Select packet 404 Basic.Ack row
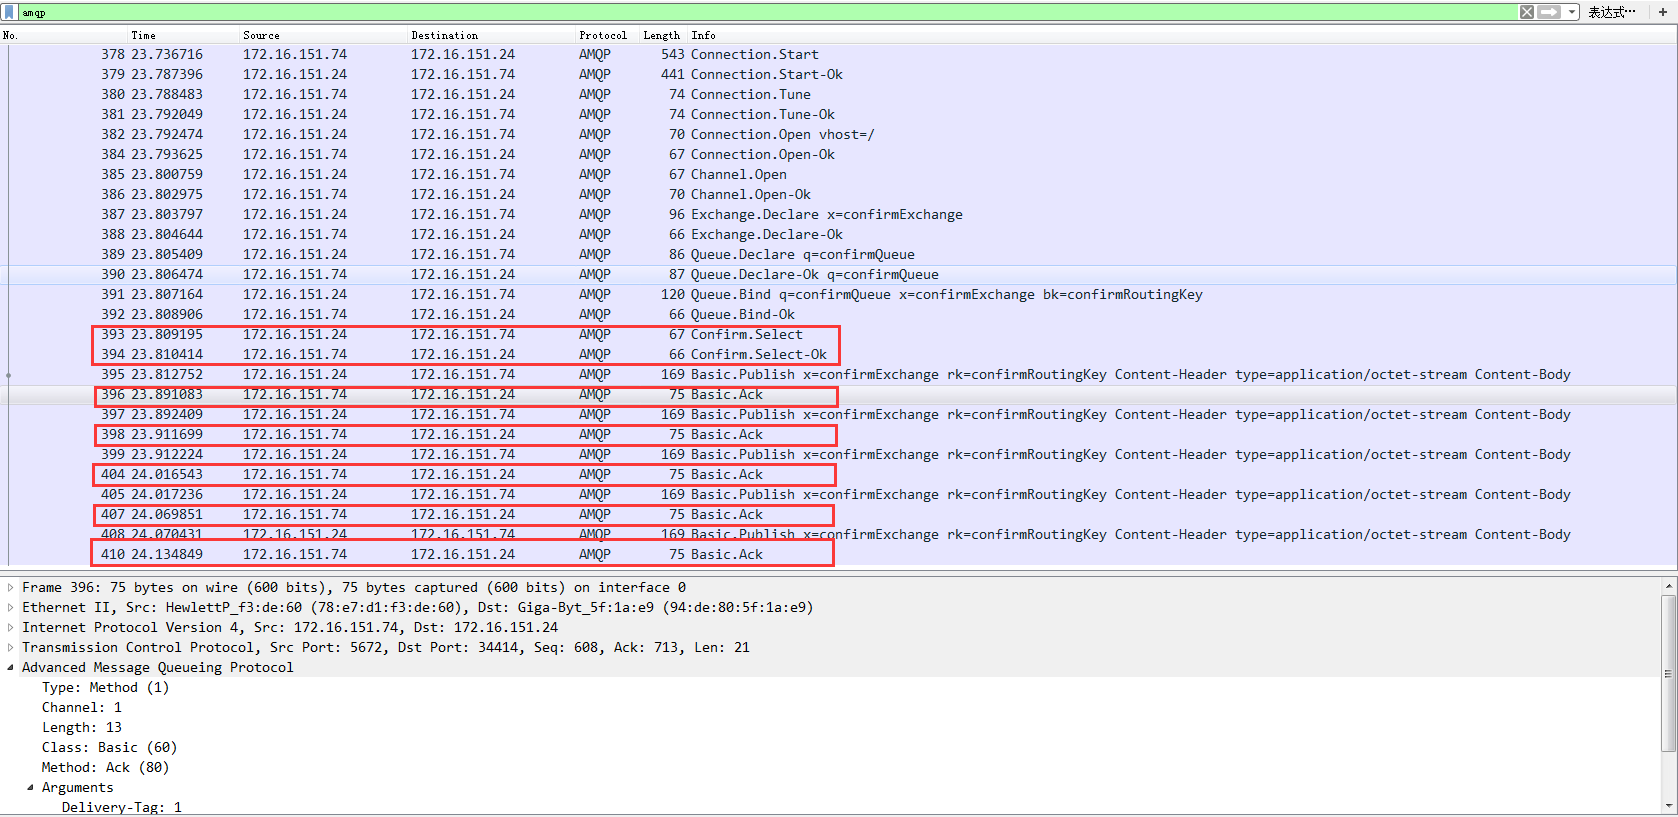Viewport: 1678px width, 817px height. click(838, 474)
